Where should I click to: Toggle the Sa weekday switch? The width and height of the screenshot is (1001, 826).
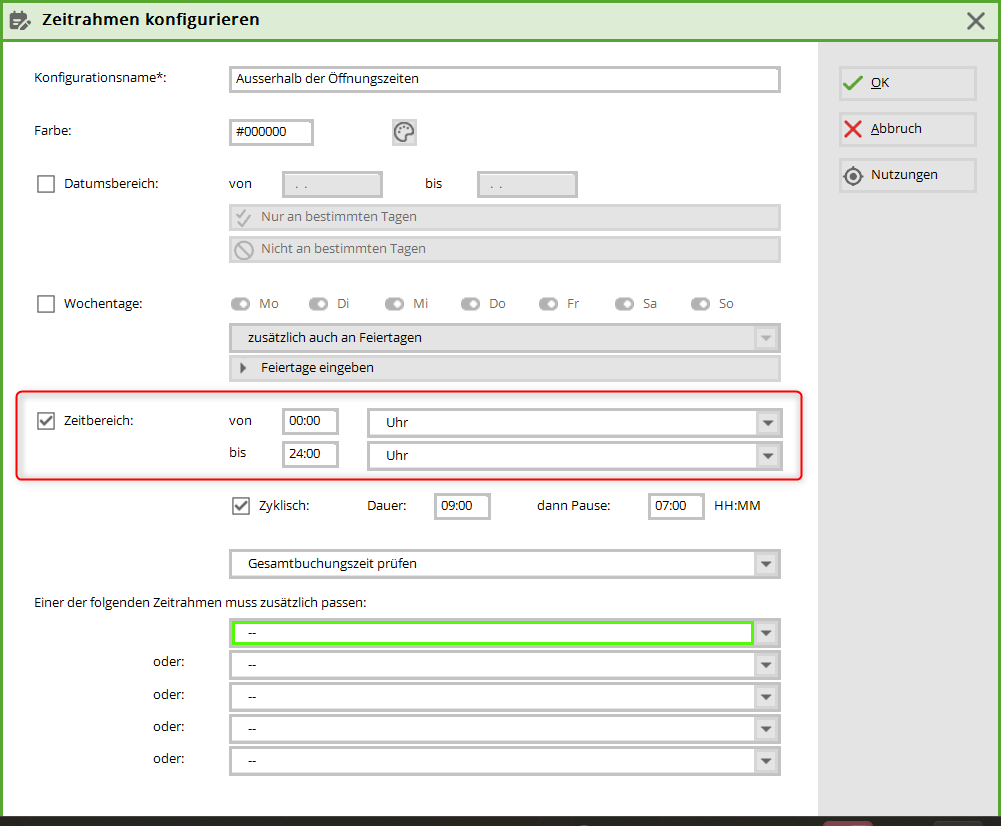point(624,304)
